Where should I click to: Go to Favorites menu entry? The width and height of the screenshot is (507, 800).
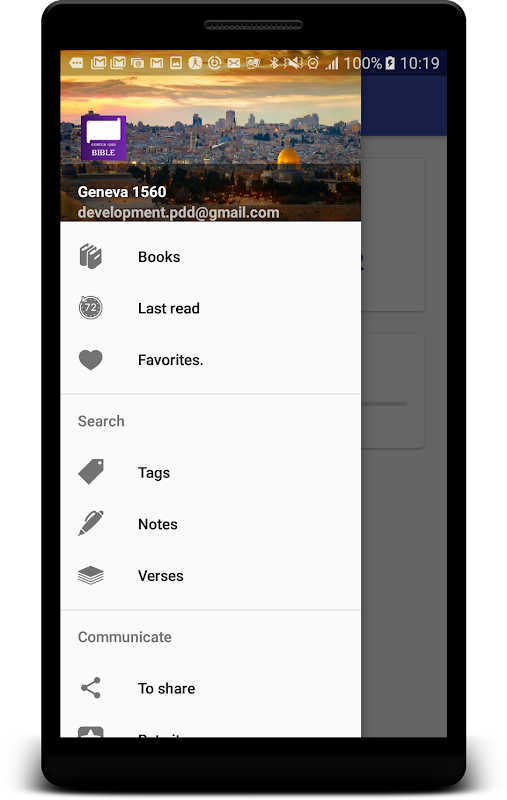pos(211,360)
